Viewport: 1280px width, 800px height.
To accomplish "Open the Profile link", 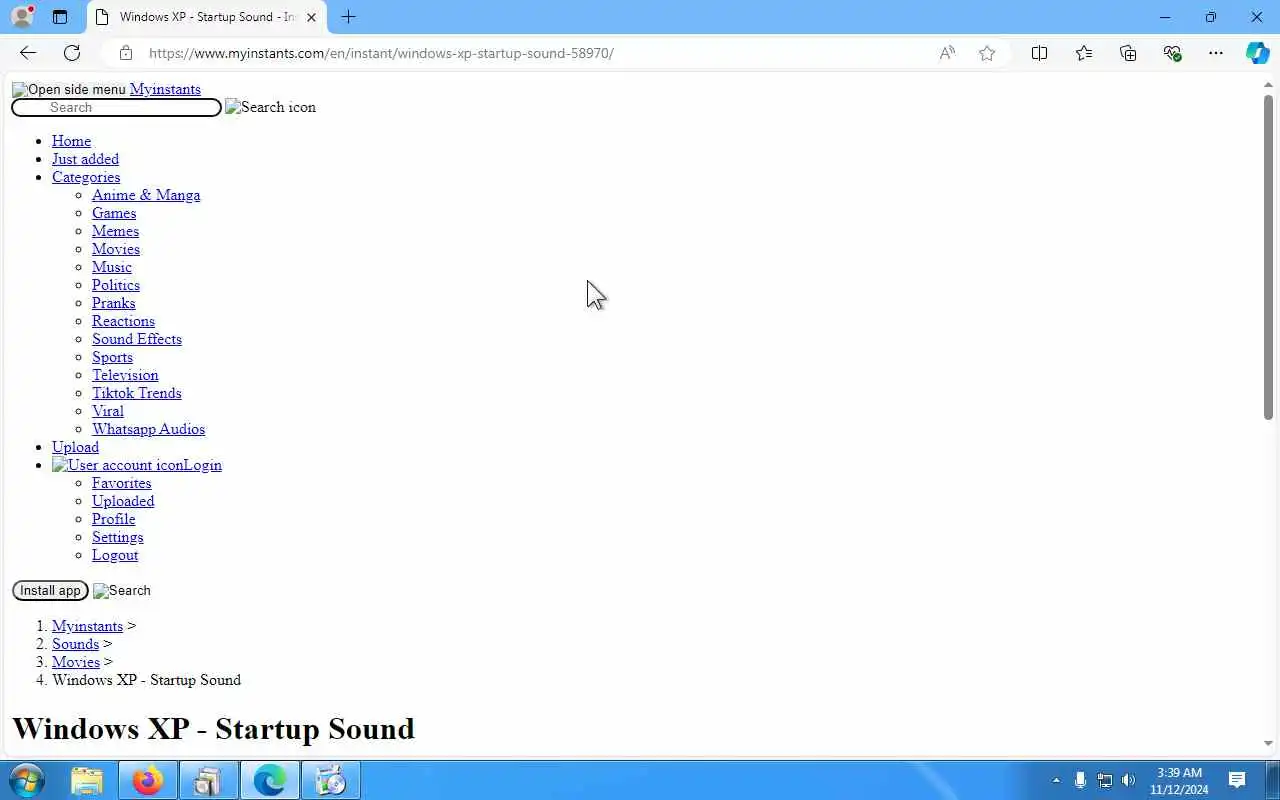I will [x=113, y=519].
